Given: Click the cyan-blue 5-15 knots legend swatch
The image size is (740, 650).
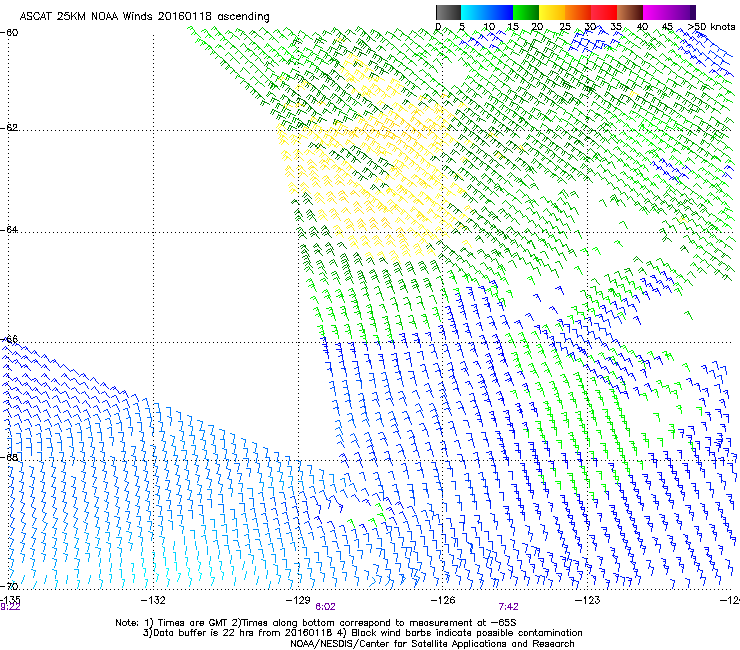Looking at the screenshot, I should pyautogui.click(x=487, y=12).
